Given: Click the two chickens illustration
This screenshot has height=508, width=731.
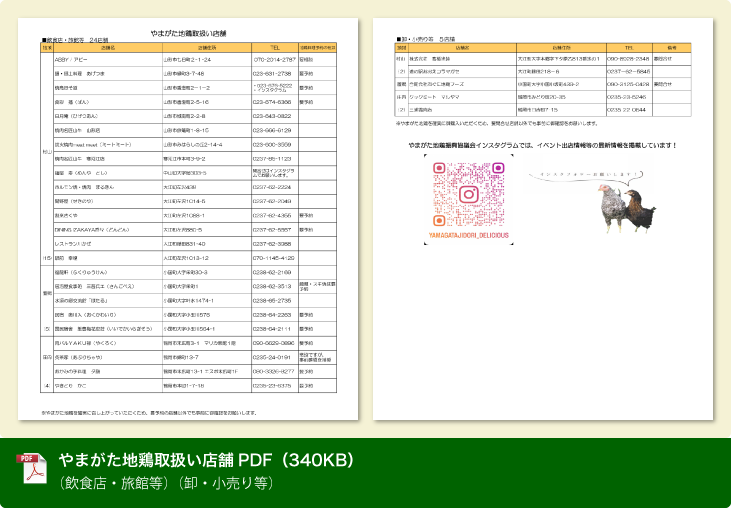Looking at the screenshot, I should point(627,208).
